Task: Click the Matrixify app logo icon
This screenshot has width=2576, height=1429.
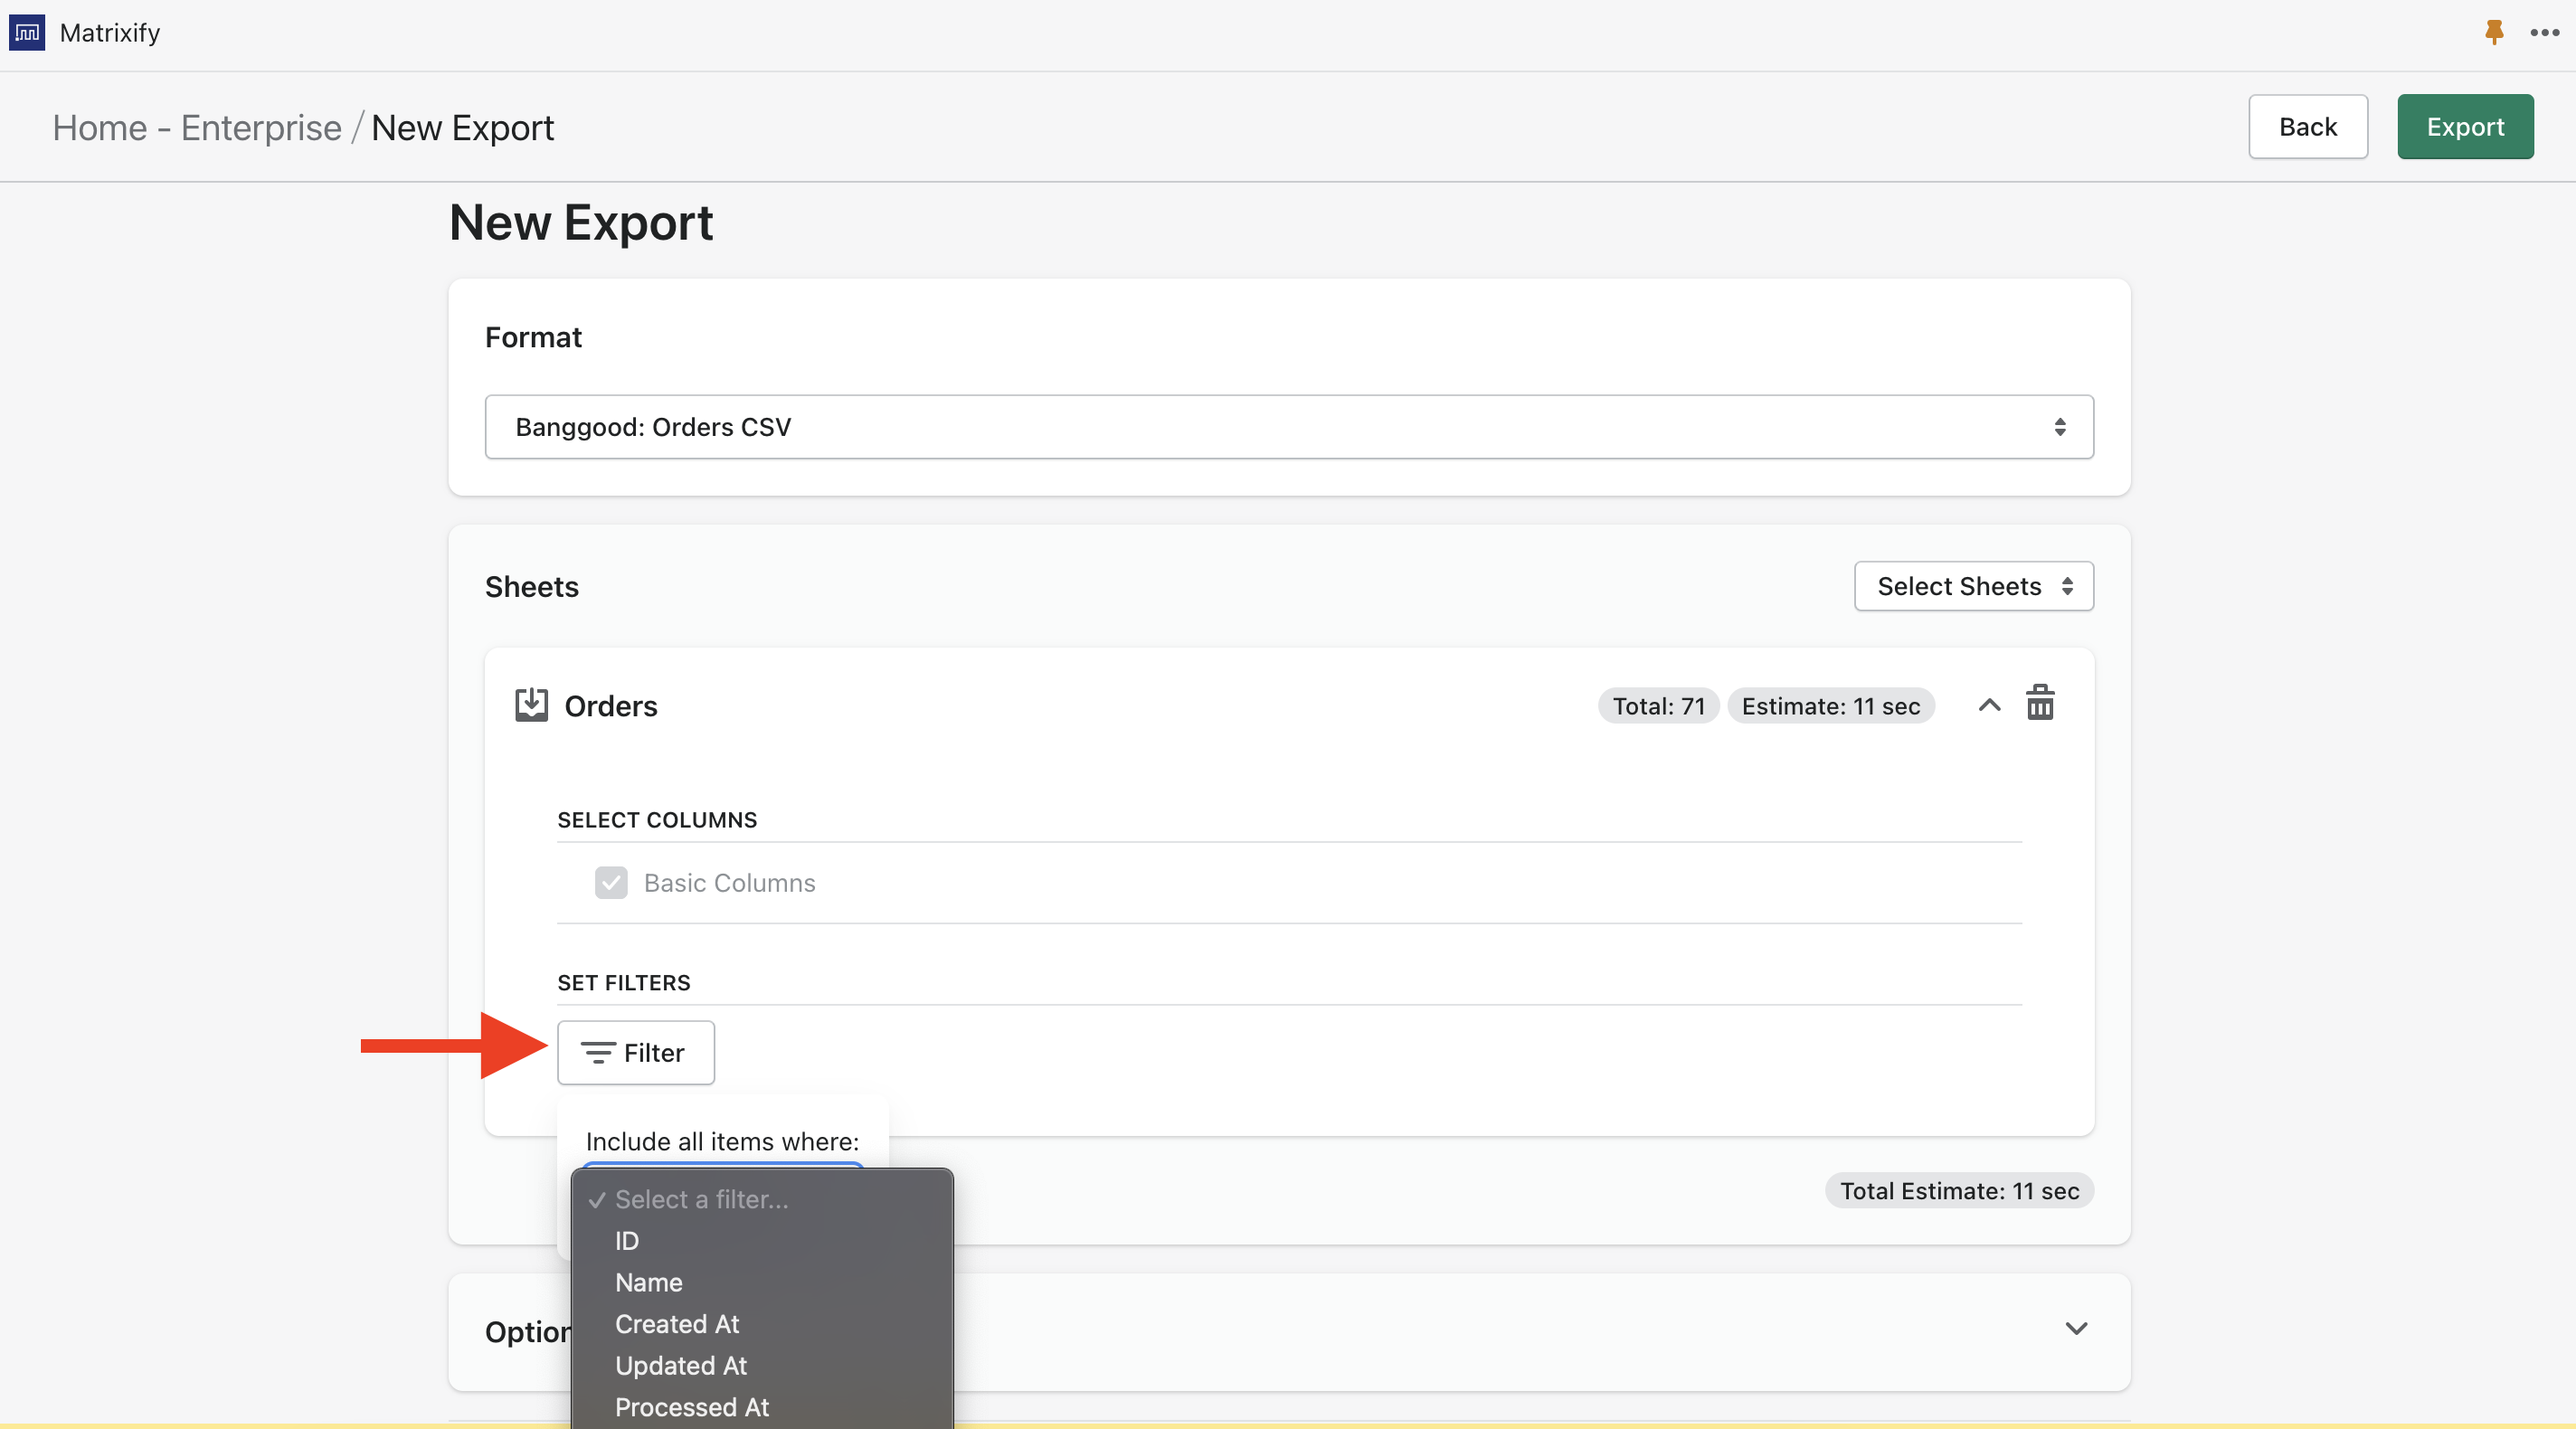Action: (28, 33)
